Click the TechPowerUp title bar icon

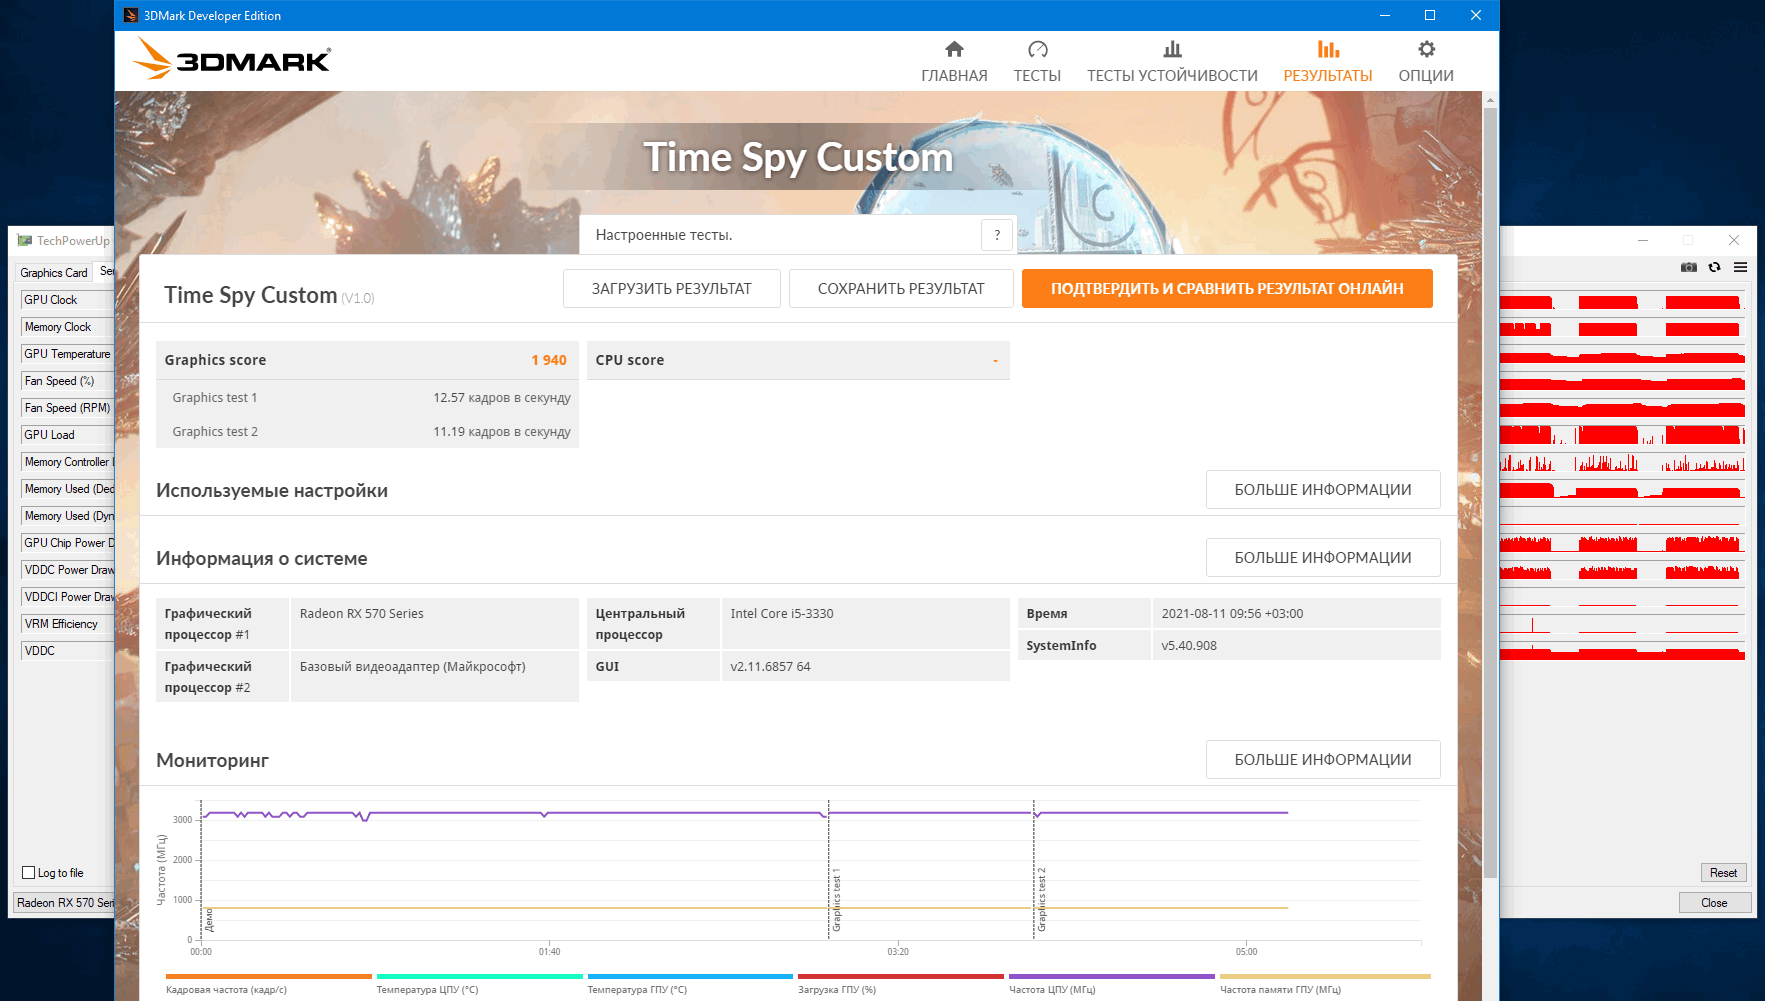click(x=25, y=240)
